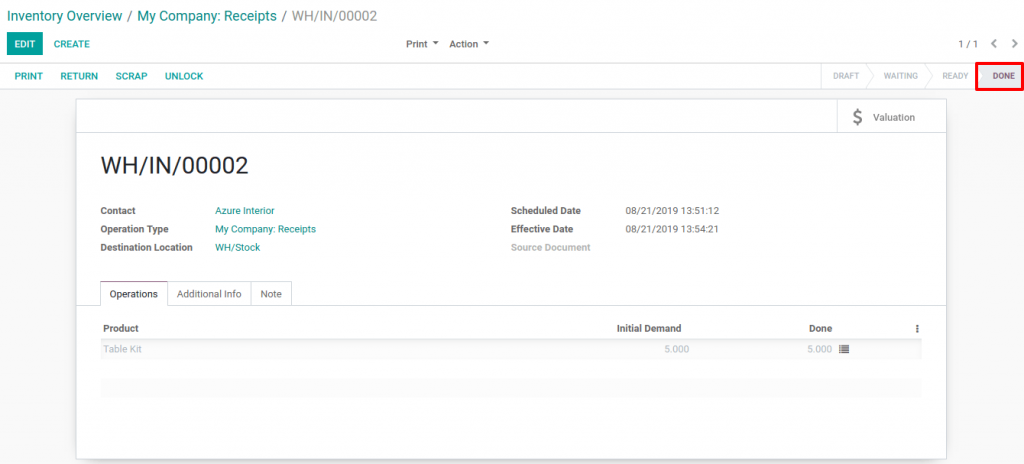1024x464 pixels.
Task: Click the RETURN button
Action: pos(79,76)
